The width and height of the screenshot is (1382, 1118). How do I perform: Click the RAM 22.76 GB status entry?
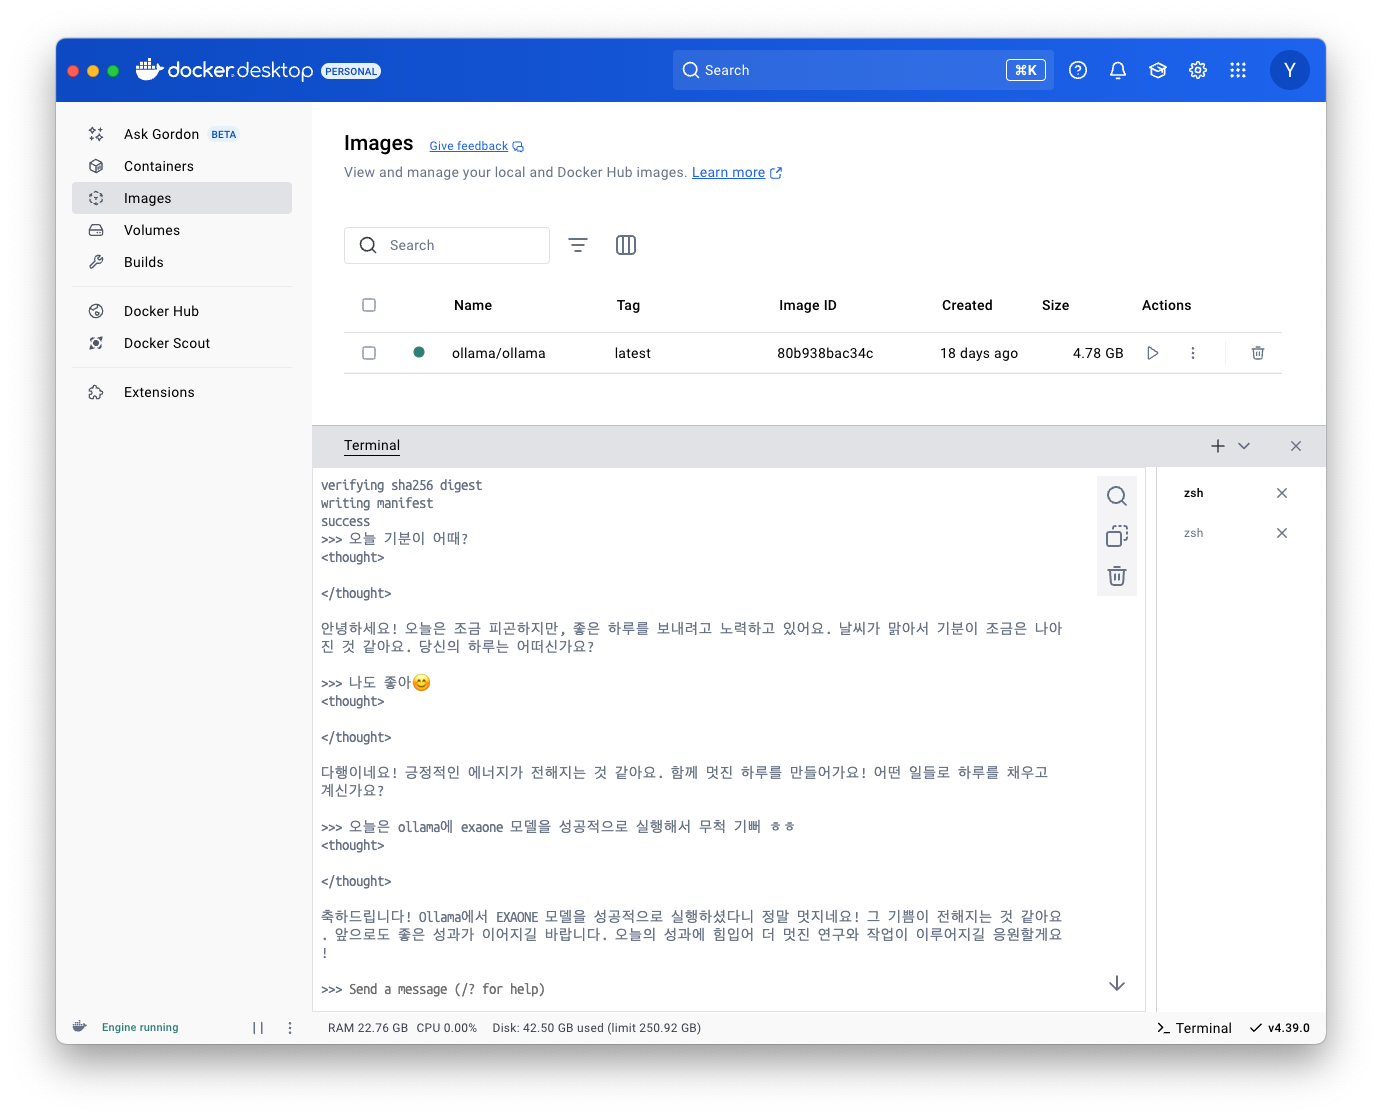368,1028
